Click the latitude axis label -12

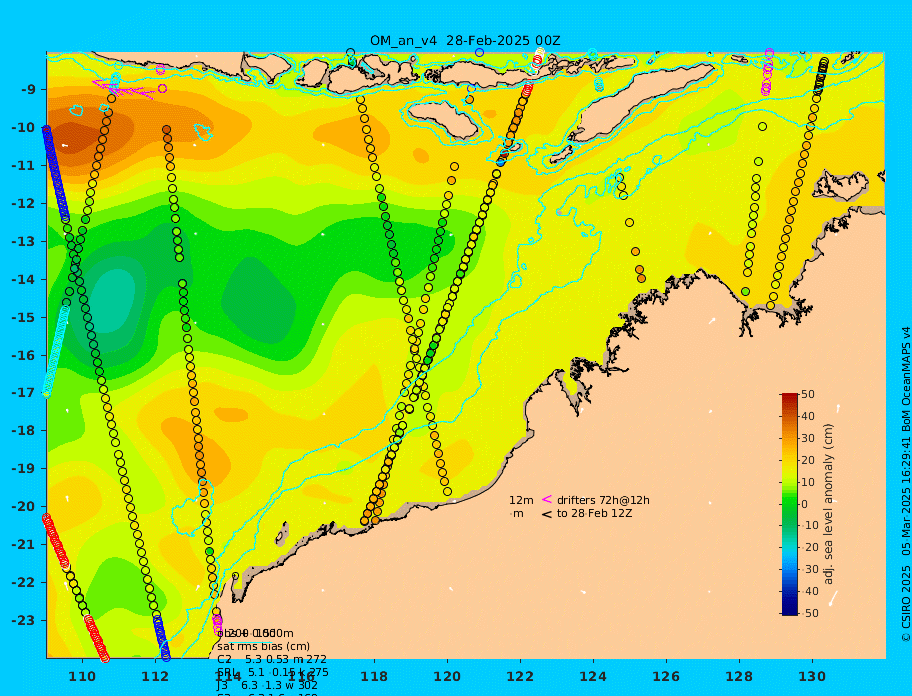pyautogui.click(x=24, y=204)
